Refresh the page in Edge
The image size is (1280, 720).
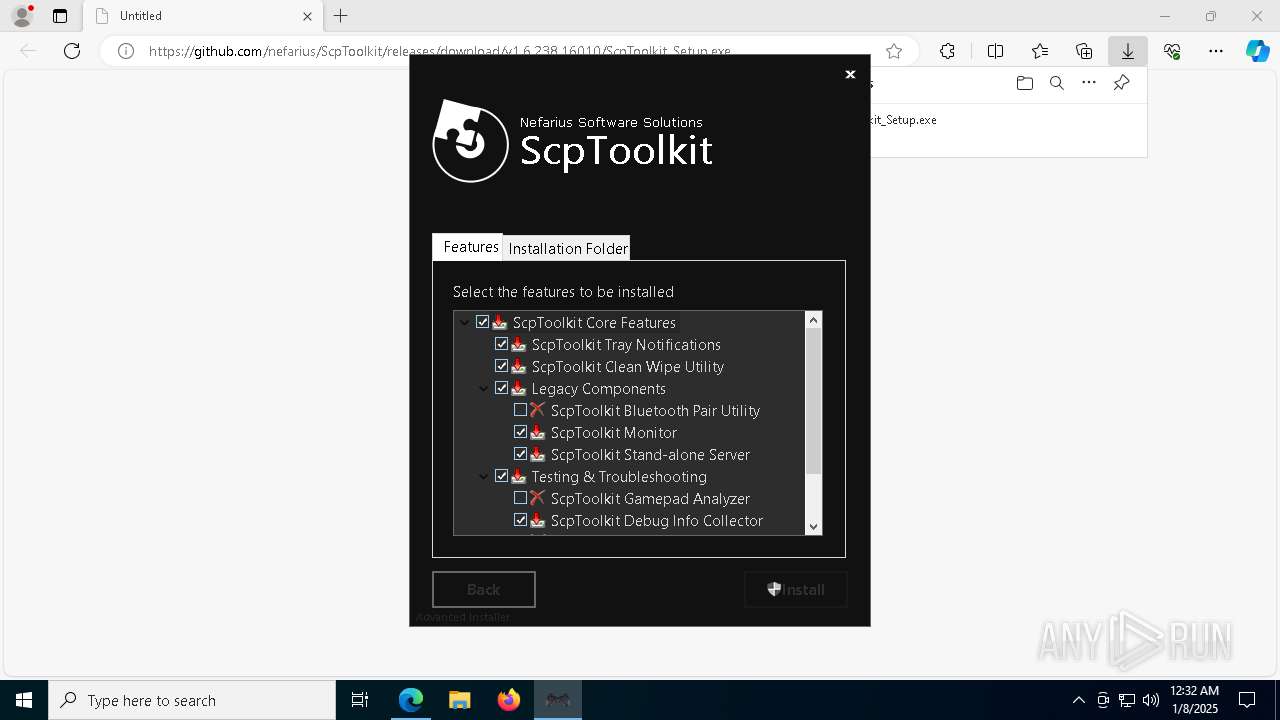click(72, 51)
